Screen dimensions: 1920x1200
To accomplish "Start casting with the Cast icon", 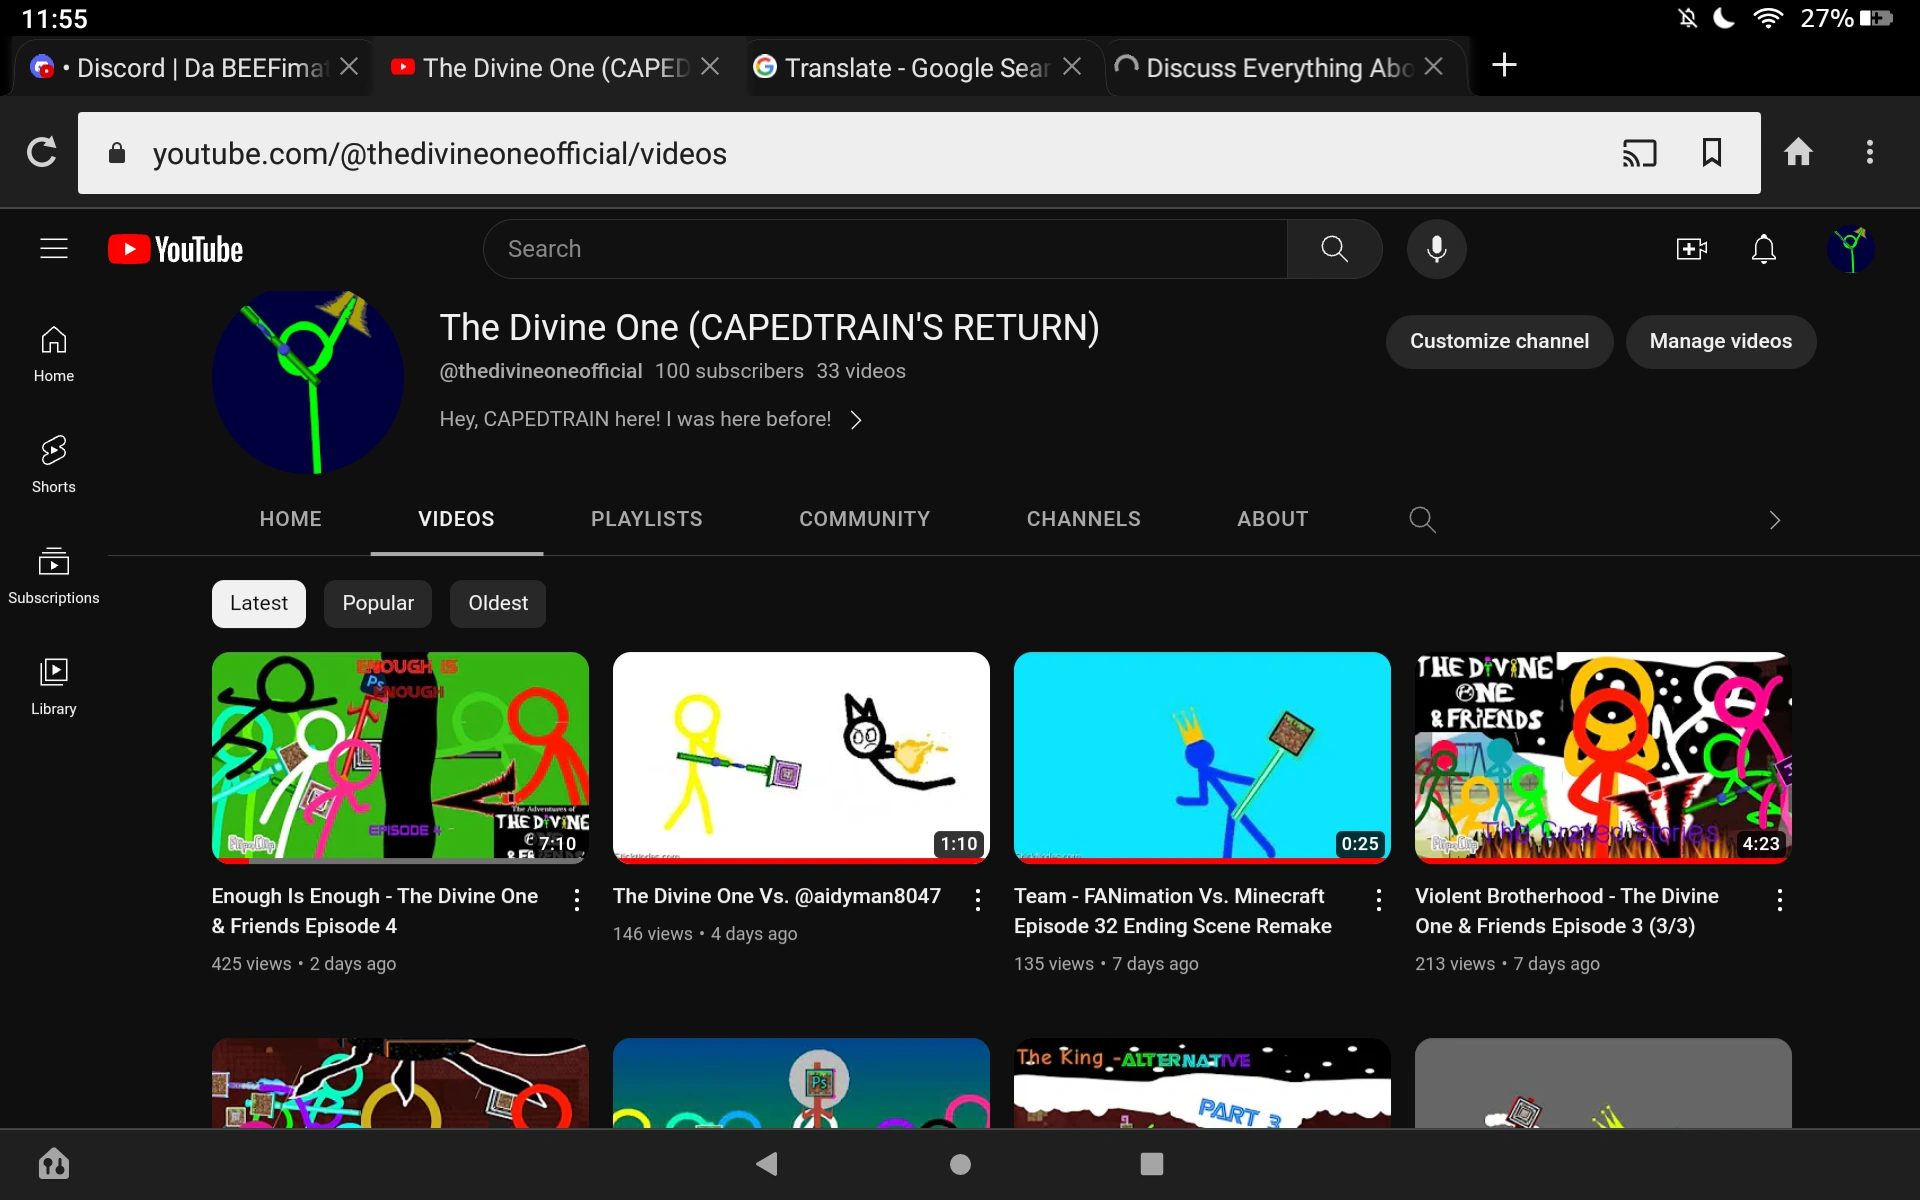I will [x=1639, y=153].
